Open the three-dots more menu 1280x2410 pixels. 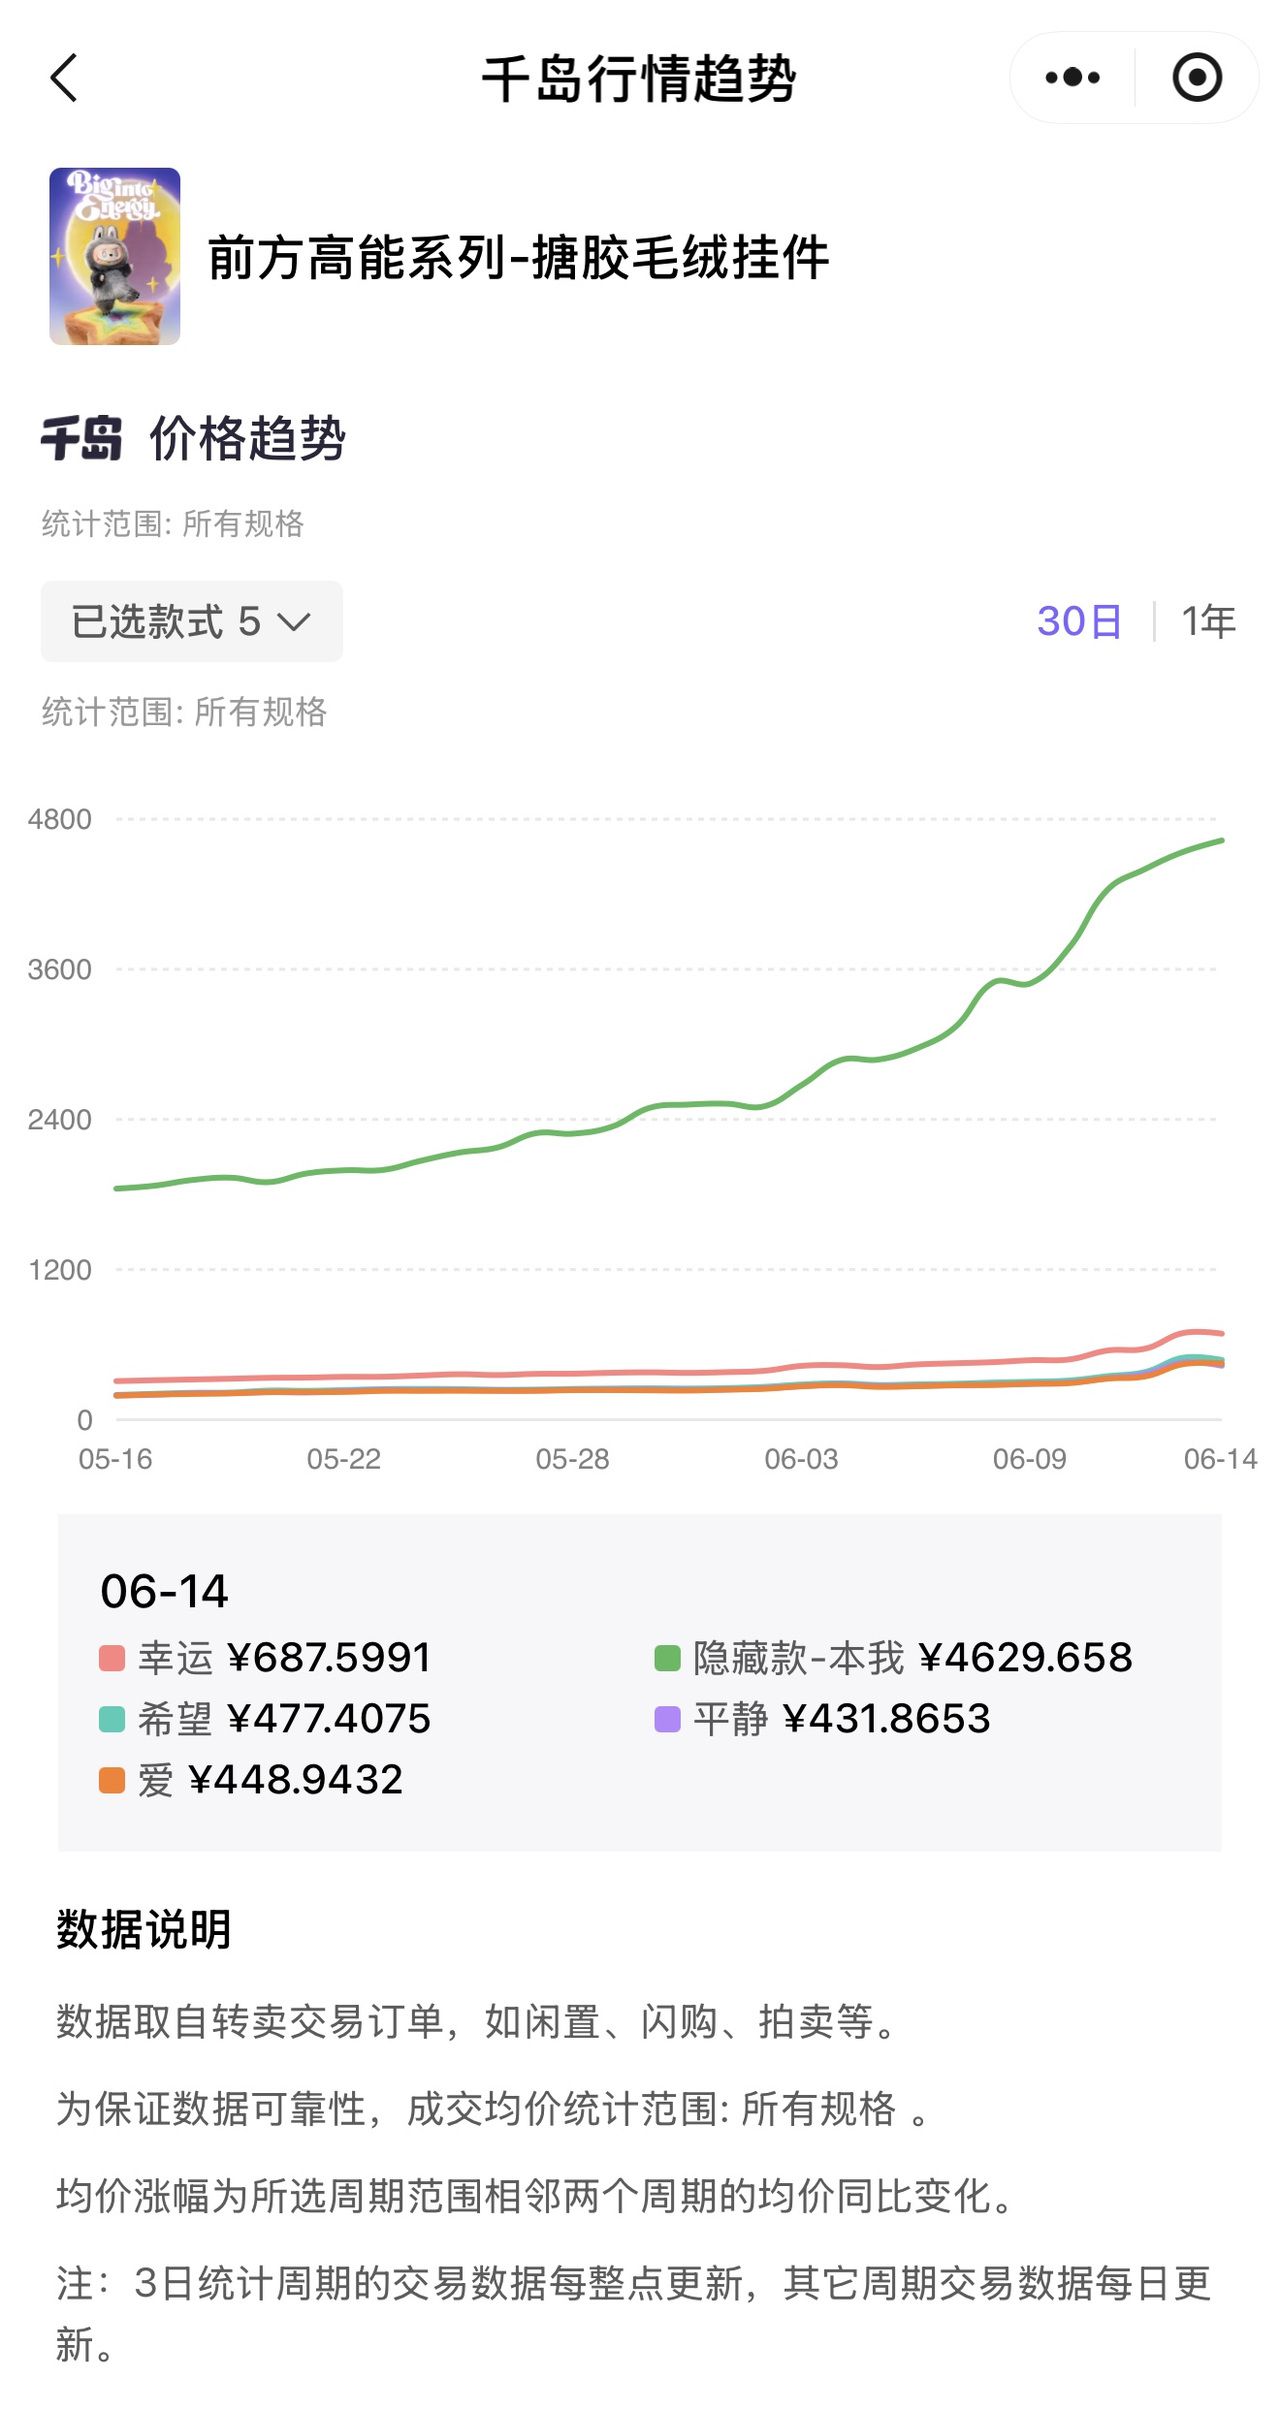(x=1072, y=78)
